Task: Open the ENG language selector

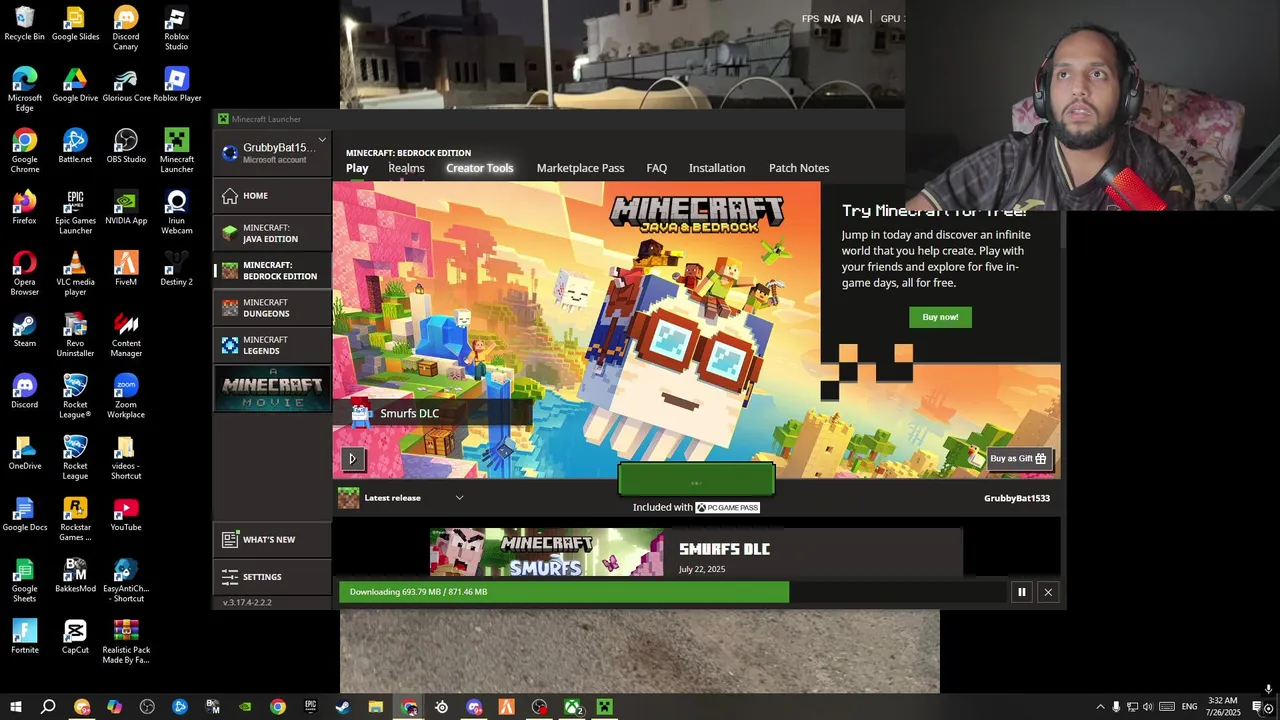Action: 1189,707
